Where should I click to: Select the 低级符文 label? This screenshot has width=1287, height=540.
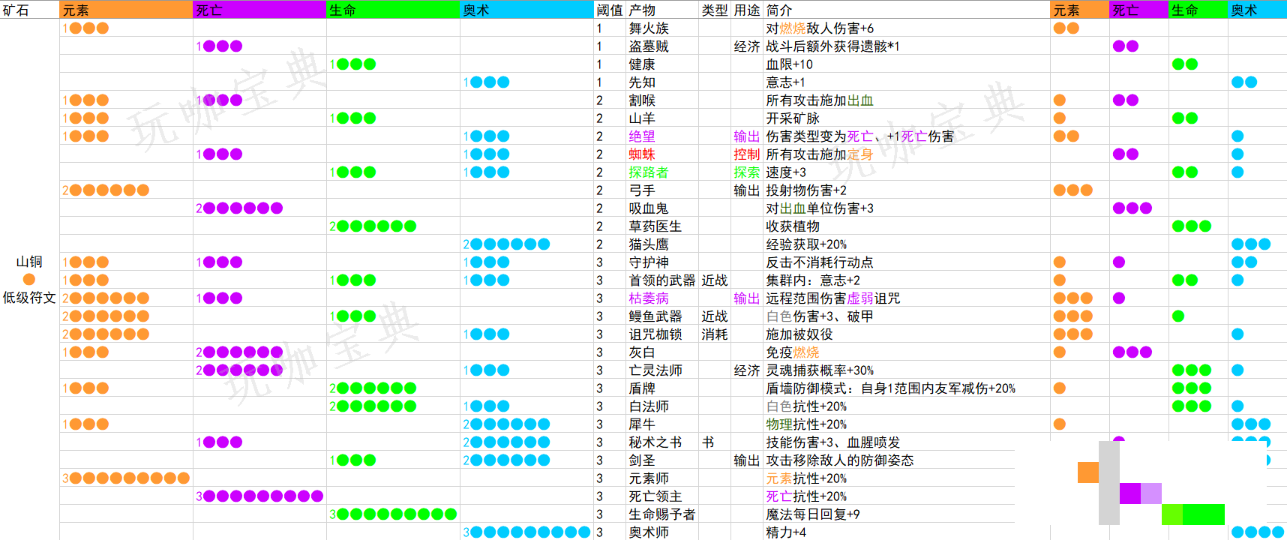(x=29, y=297)
